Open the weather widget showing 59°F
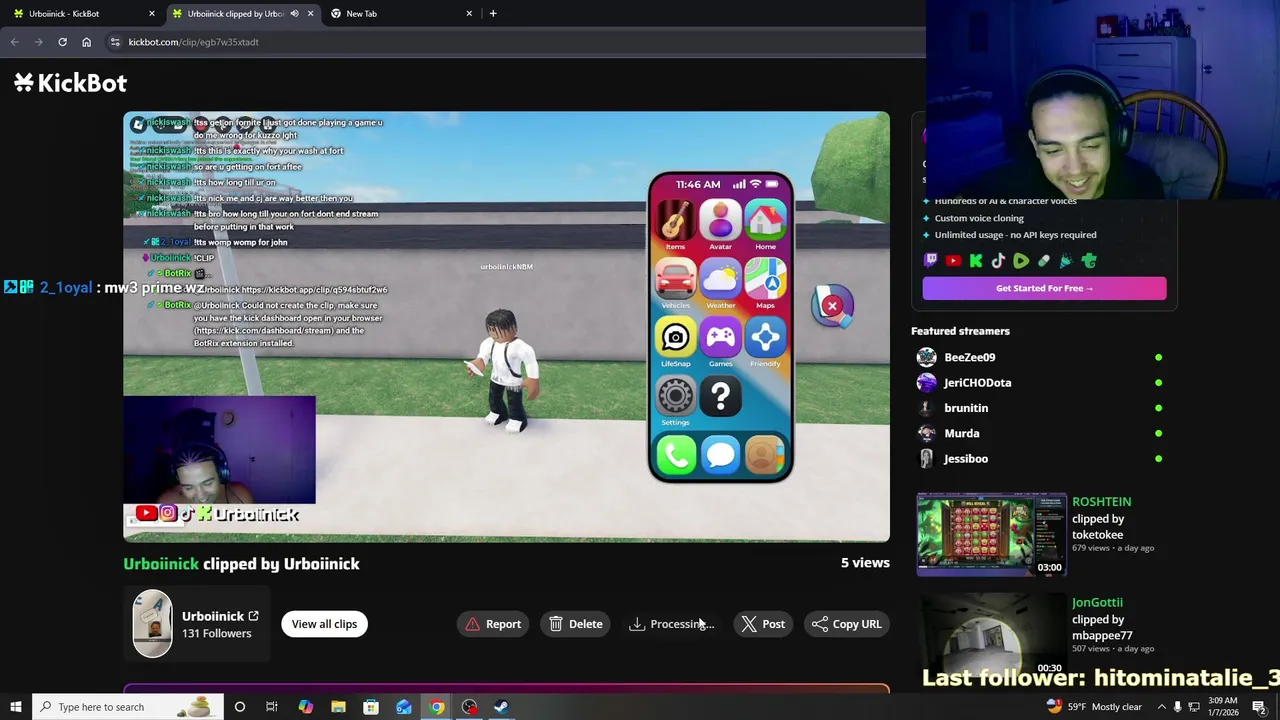The image size is (1280, 720). pyautogui.click(x=1094, y=707)
